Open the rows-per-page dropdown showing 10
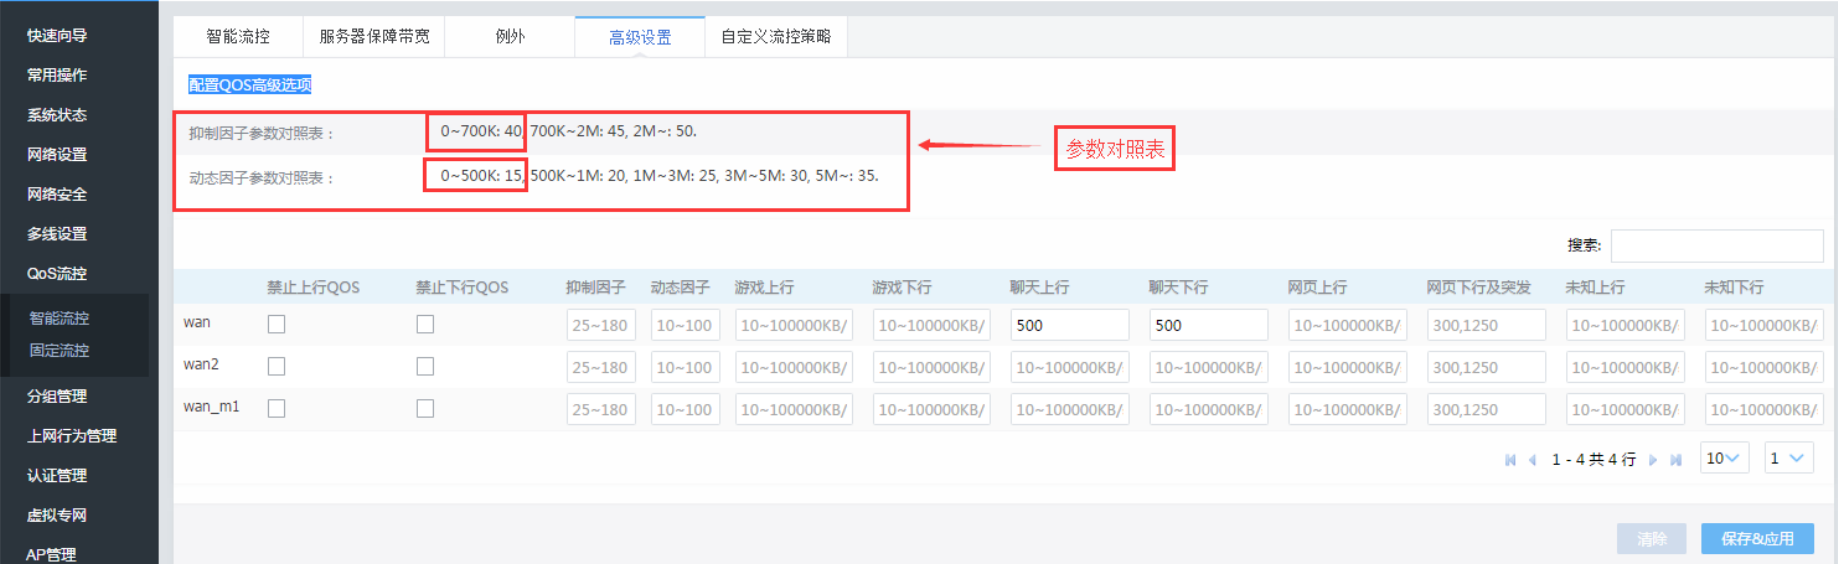The width and height of the screenshot is (1838, 564). click(1723, 458)
